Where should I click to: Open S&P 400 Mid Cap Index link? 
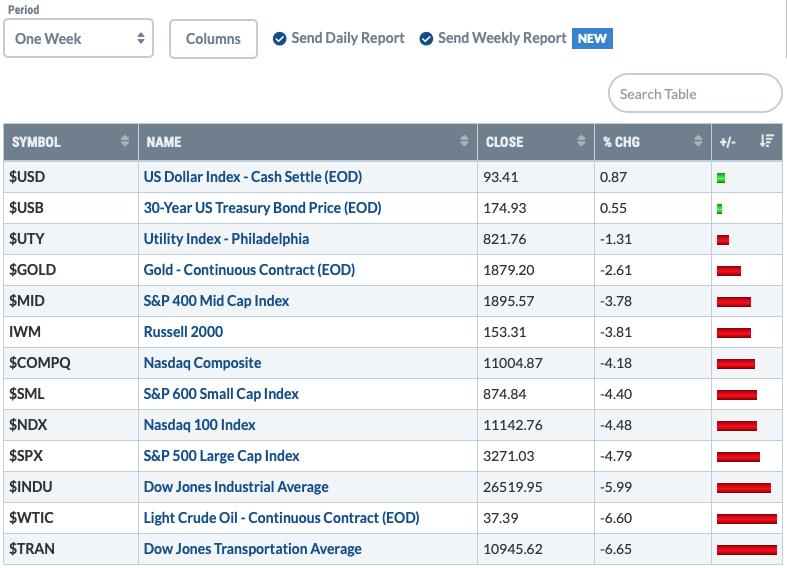point(216,301)
